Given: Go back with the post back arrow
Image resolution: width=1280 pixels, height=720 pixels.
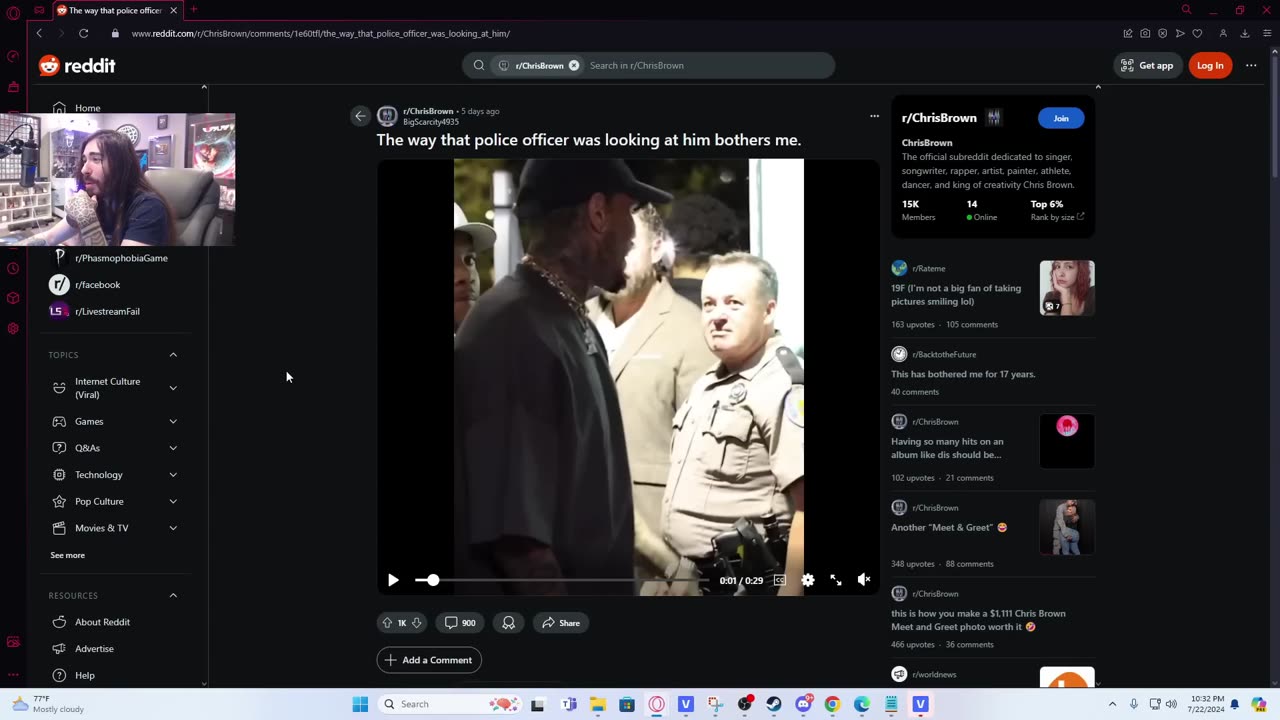Looking at the screenshot, I should 360,116.
